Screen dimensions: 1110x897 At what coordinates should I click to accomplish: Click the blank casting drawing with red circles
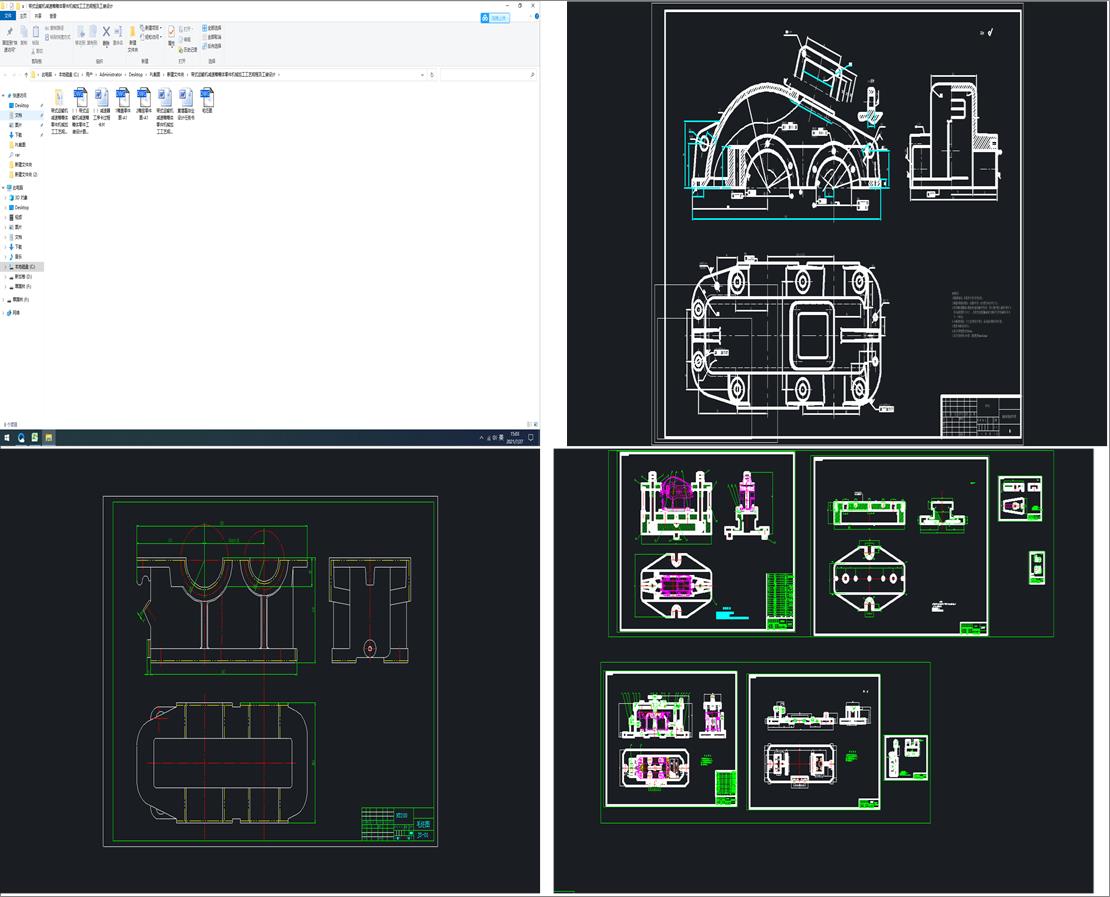270,671
